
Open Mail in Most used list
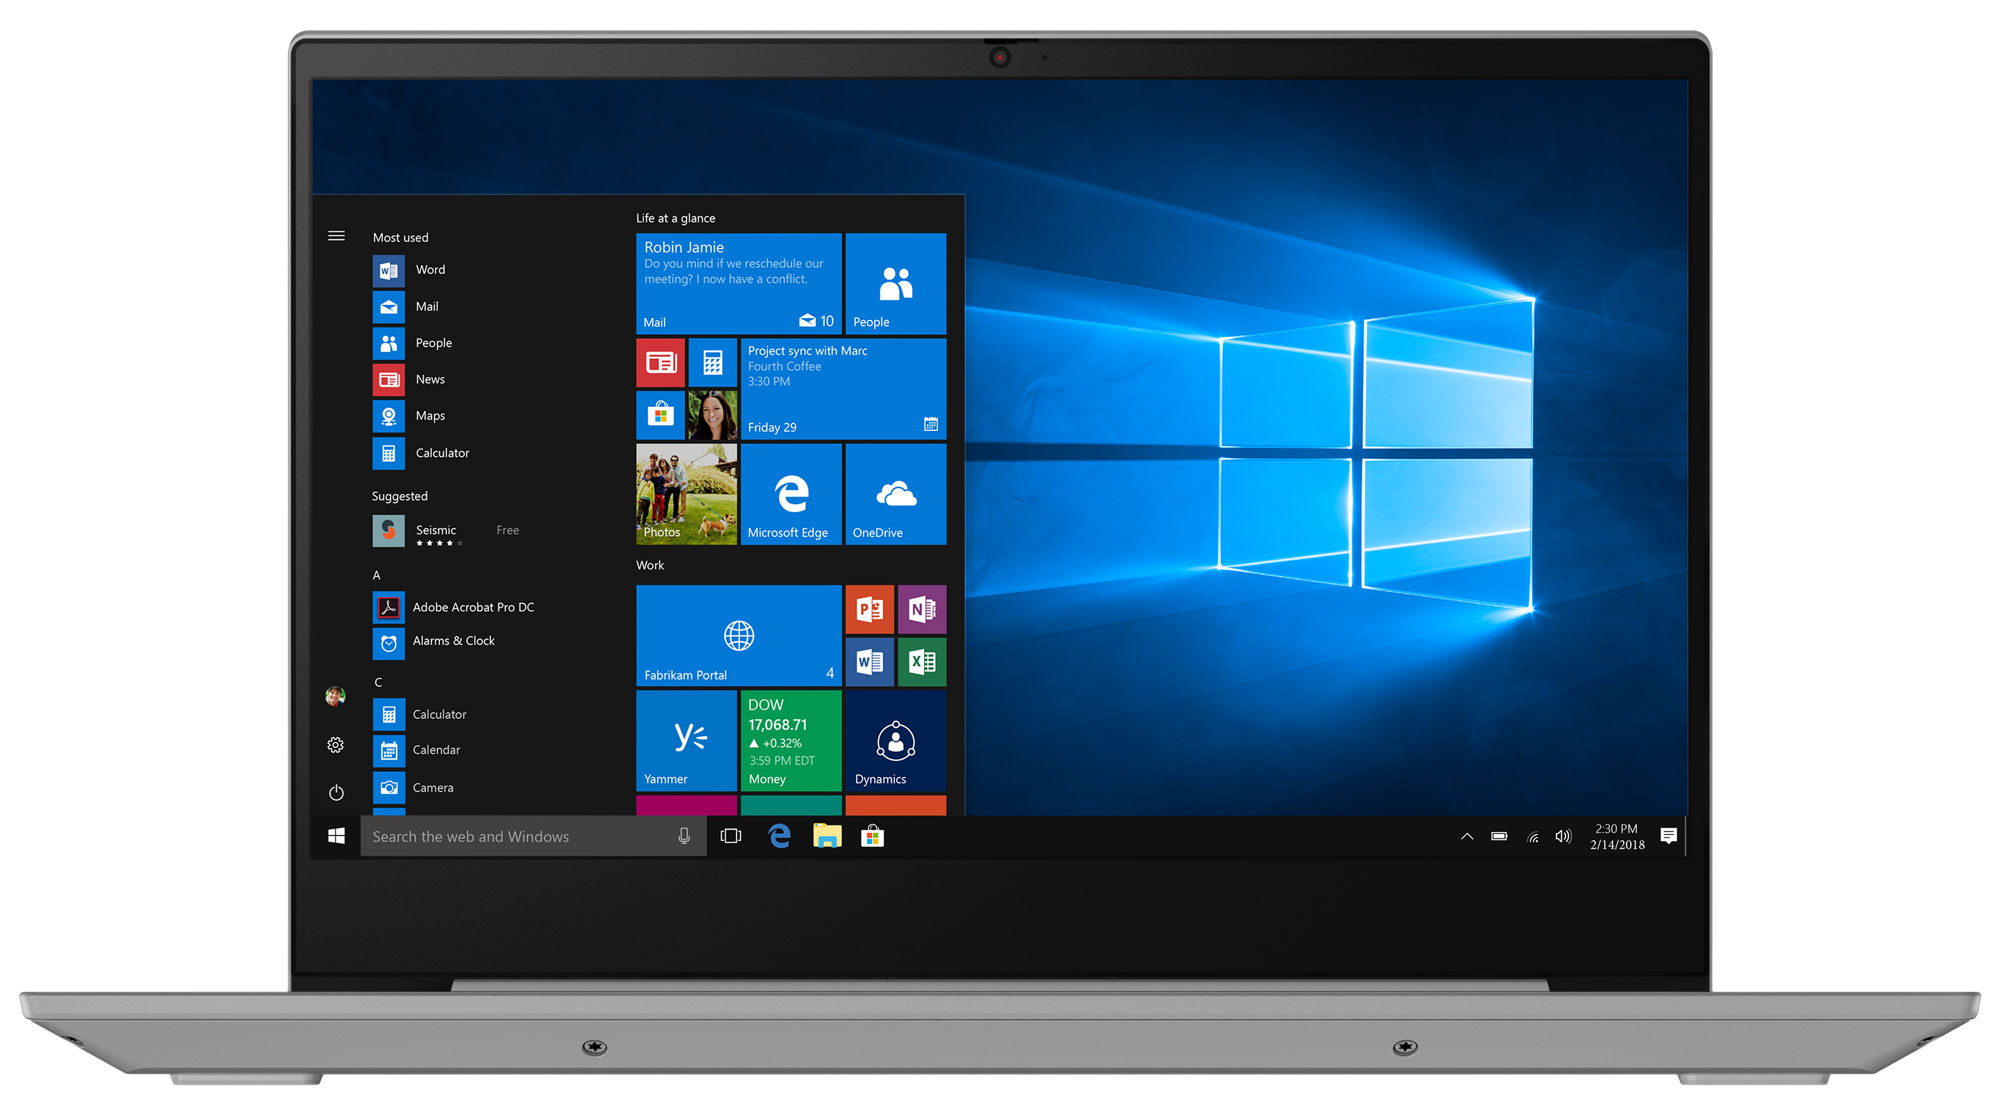(407, 307)
